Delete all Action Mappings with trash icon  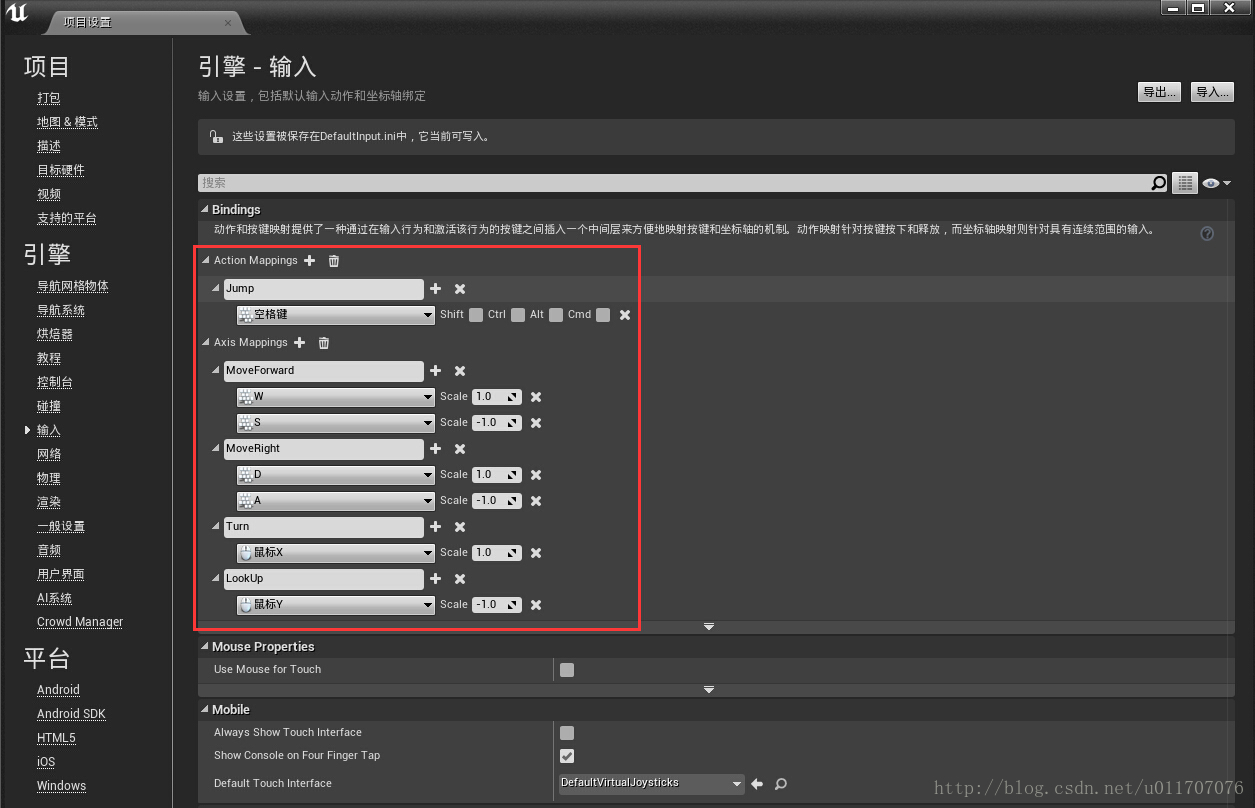(334, 261)
